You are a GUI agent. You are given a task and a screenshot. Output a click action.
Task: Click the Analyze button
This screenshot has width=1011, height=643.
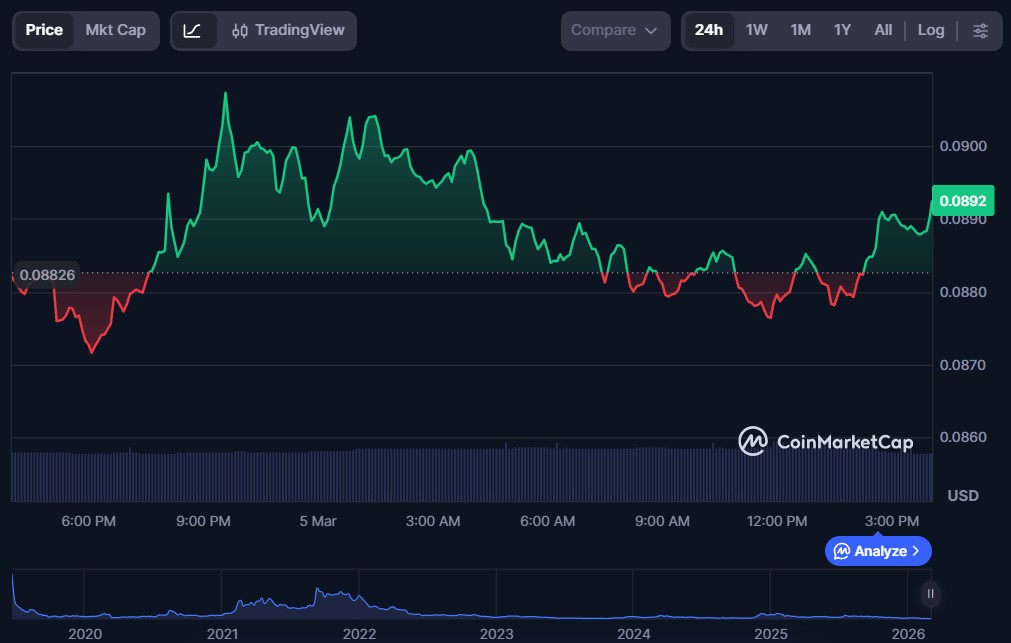[x=878, y=551]
